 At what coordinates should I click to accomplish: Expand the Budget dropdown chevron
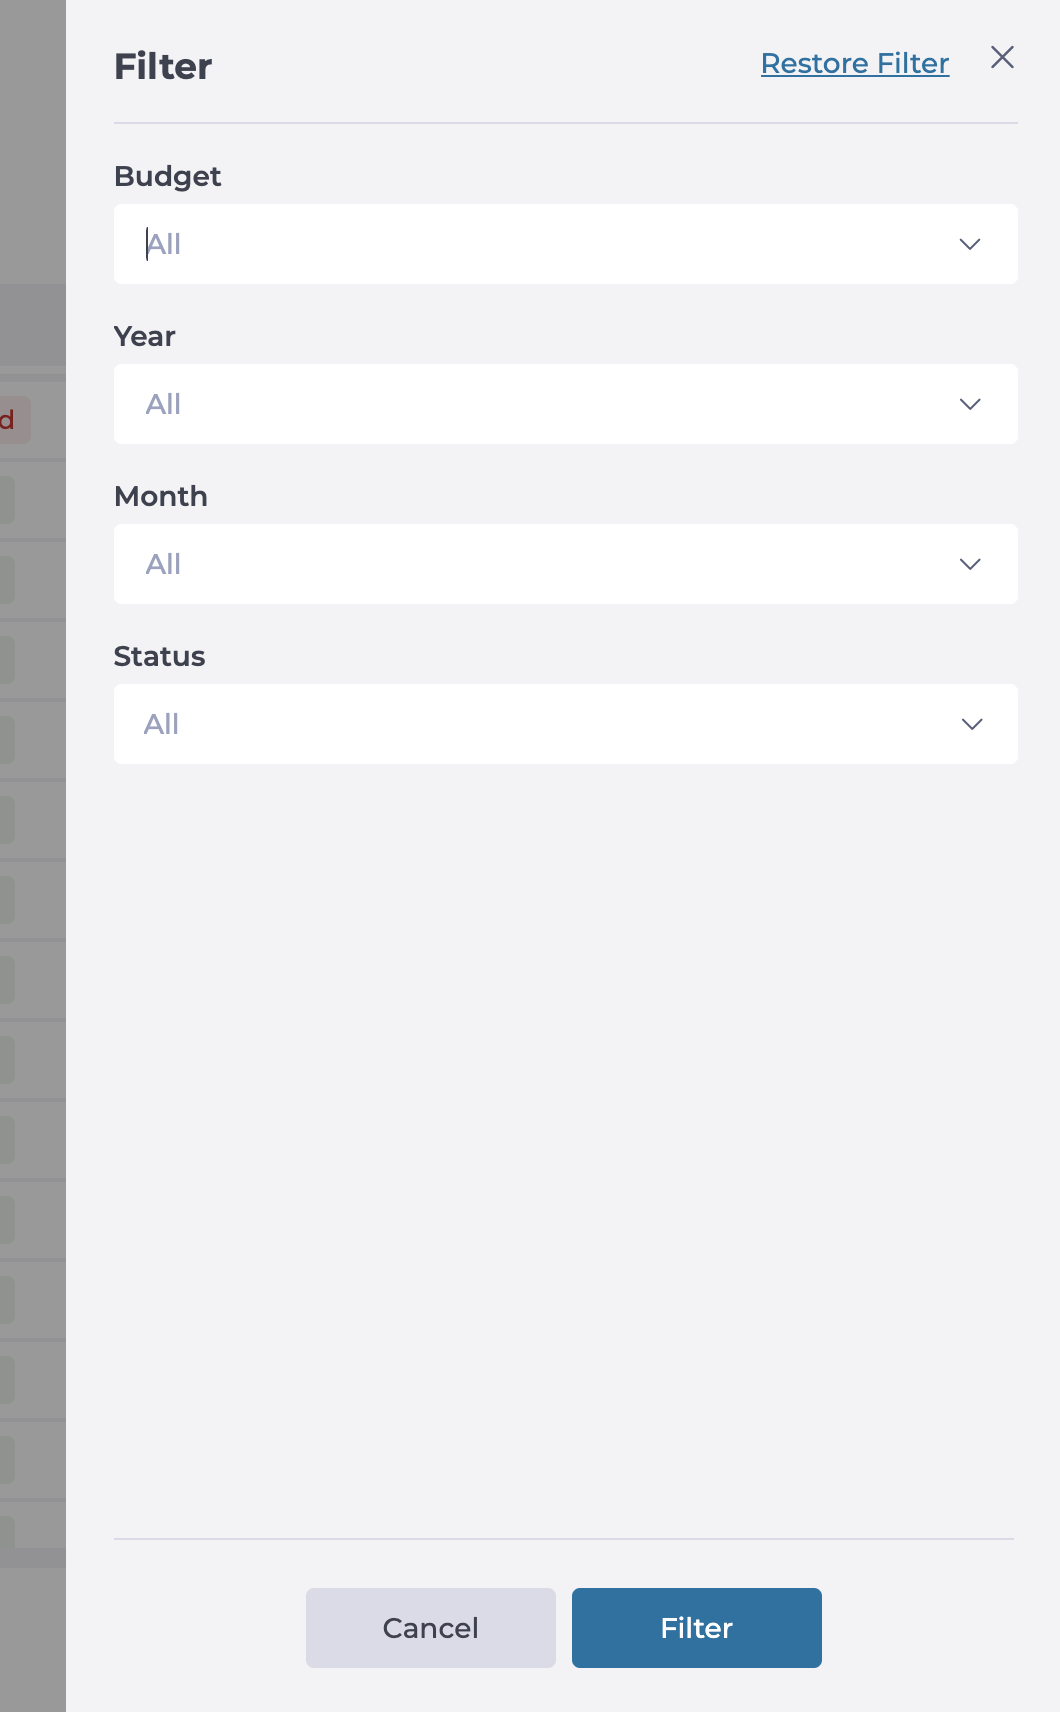970,244
